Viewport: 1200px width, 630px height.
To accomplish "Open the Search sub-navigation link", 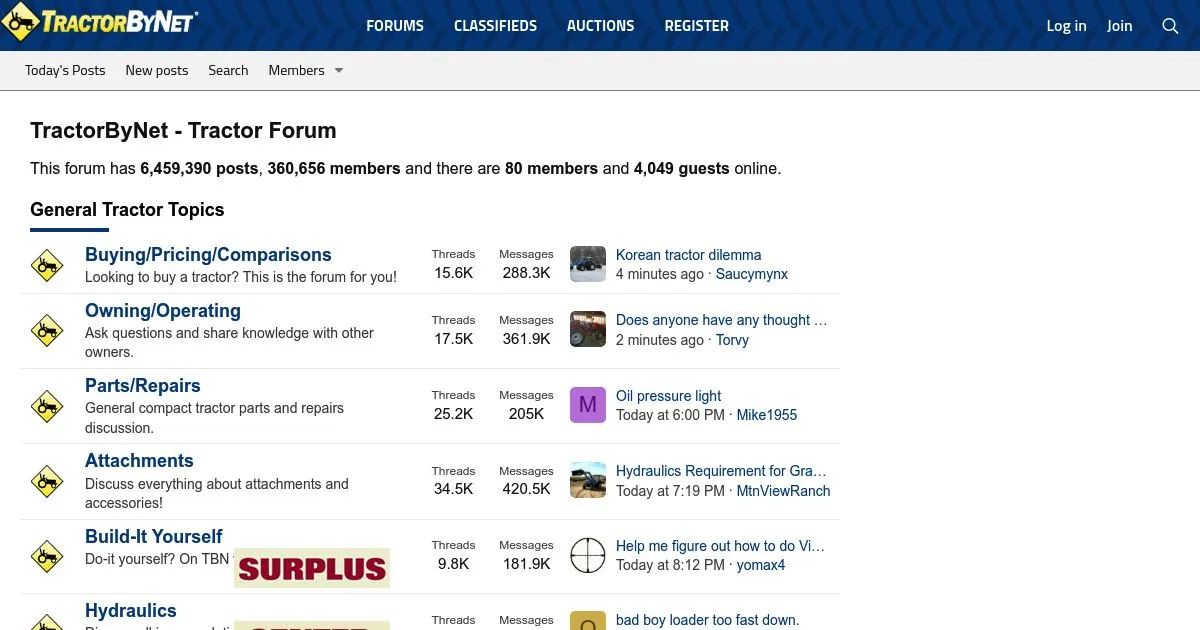I will pos(228,70).
